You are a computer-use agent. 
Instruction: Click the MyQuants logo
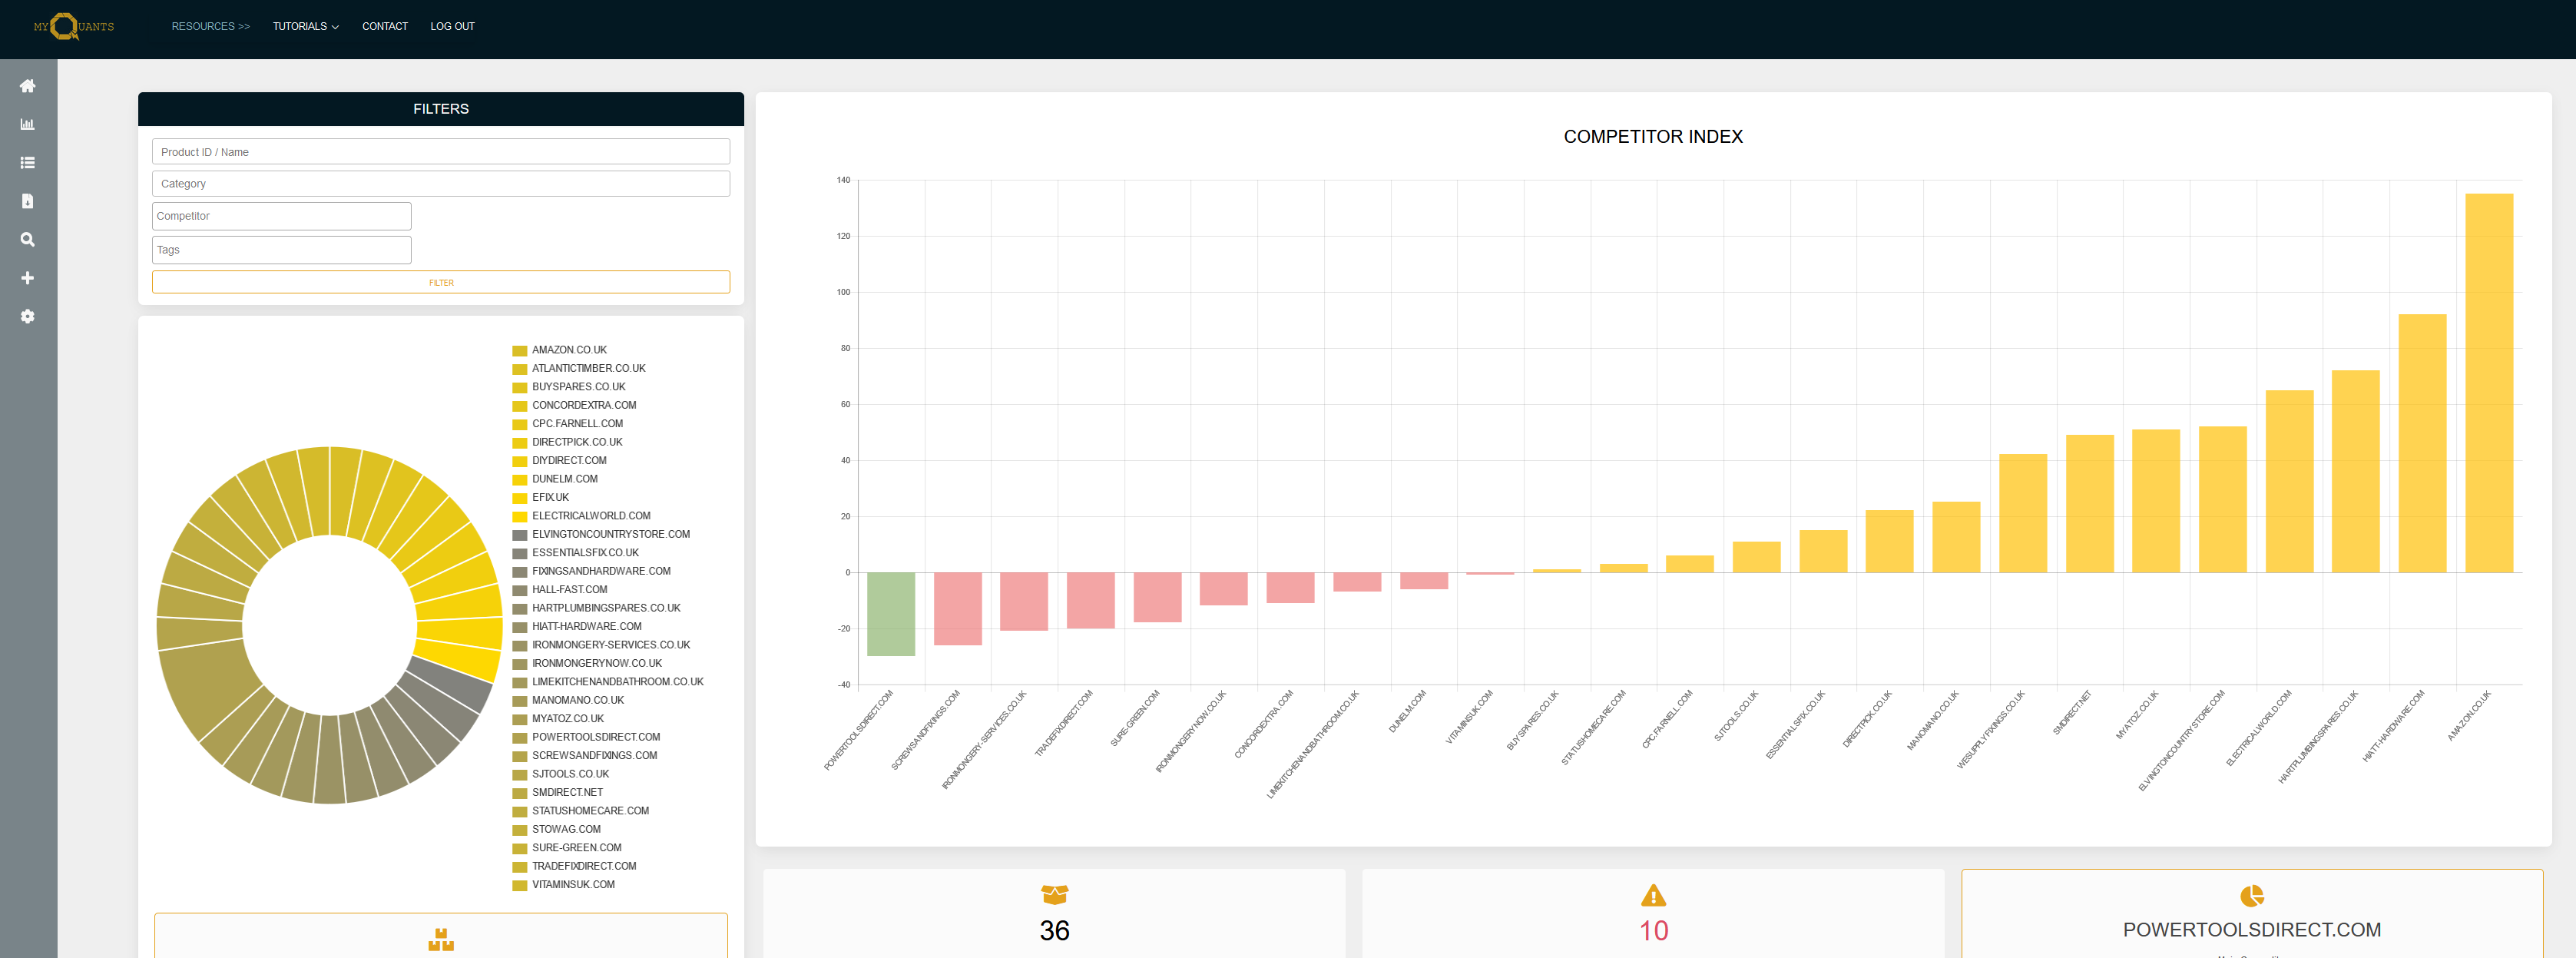coord(74,26)
